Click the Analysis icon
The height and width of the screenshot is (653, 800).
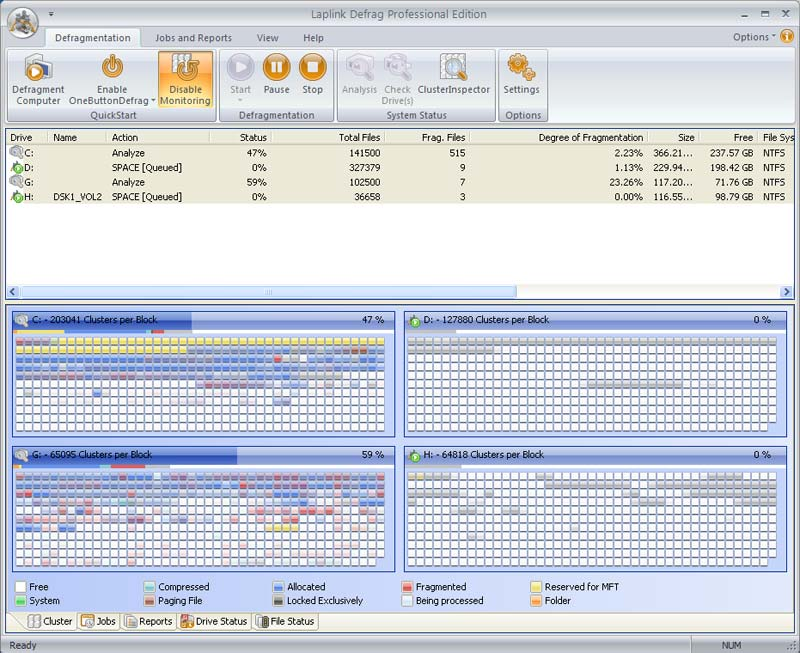click(x=360, y=67)
